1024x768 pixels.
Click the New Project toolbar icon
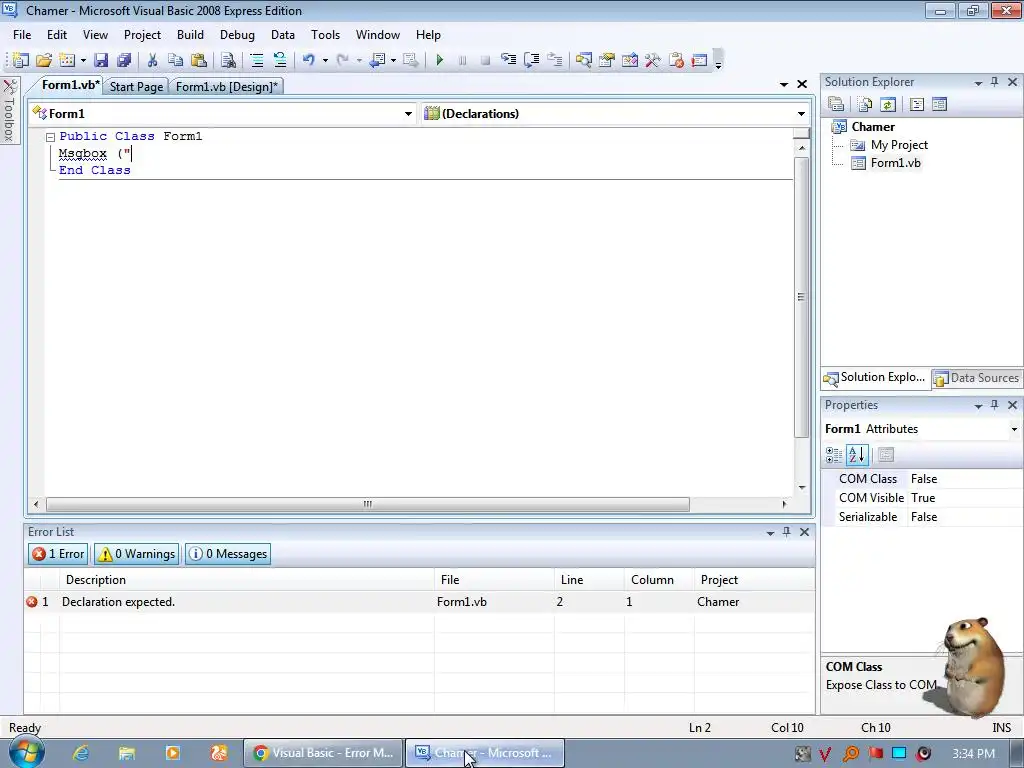pos(20,60)
